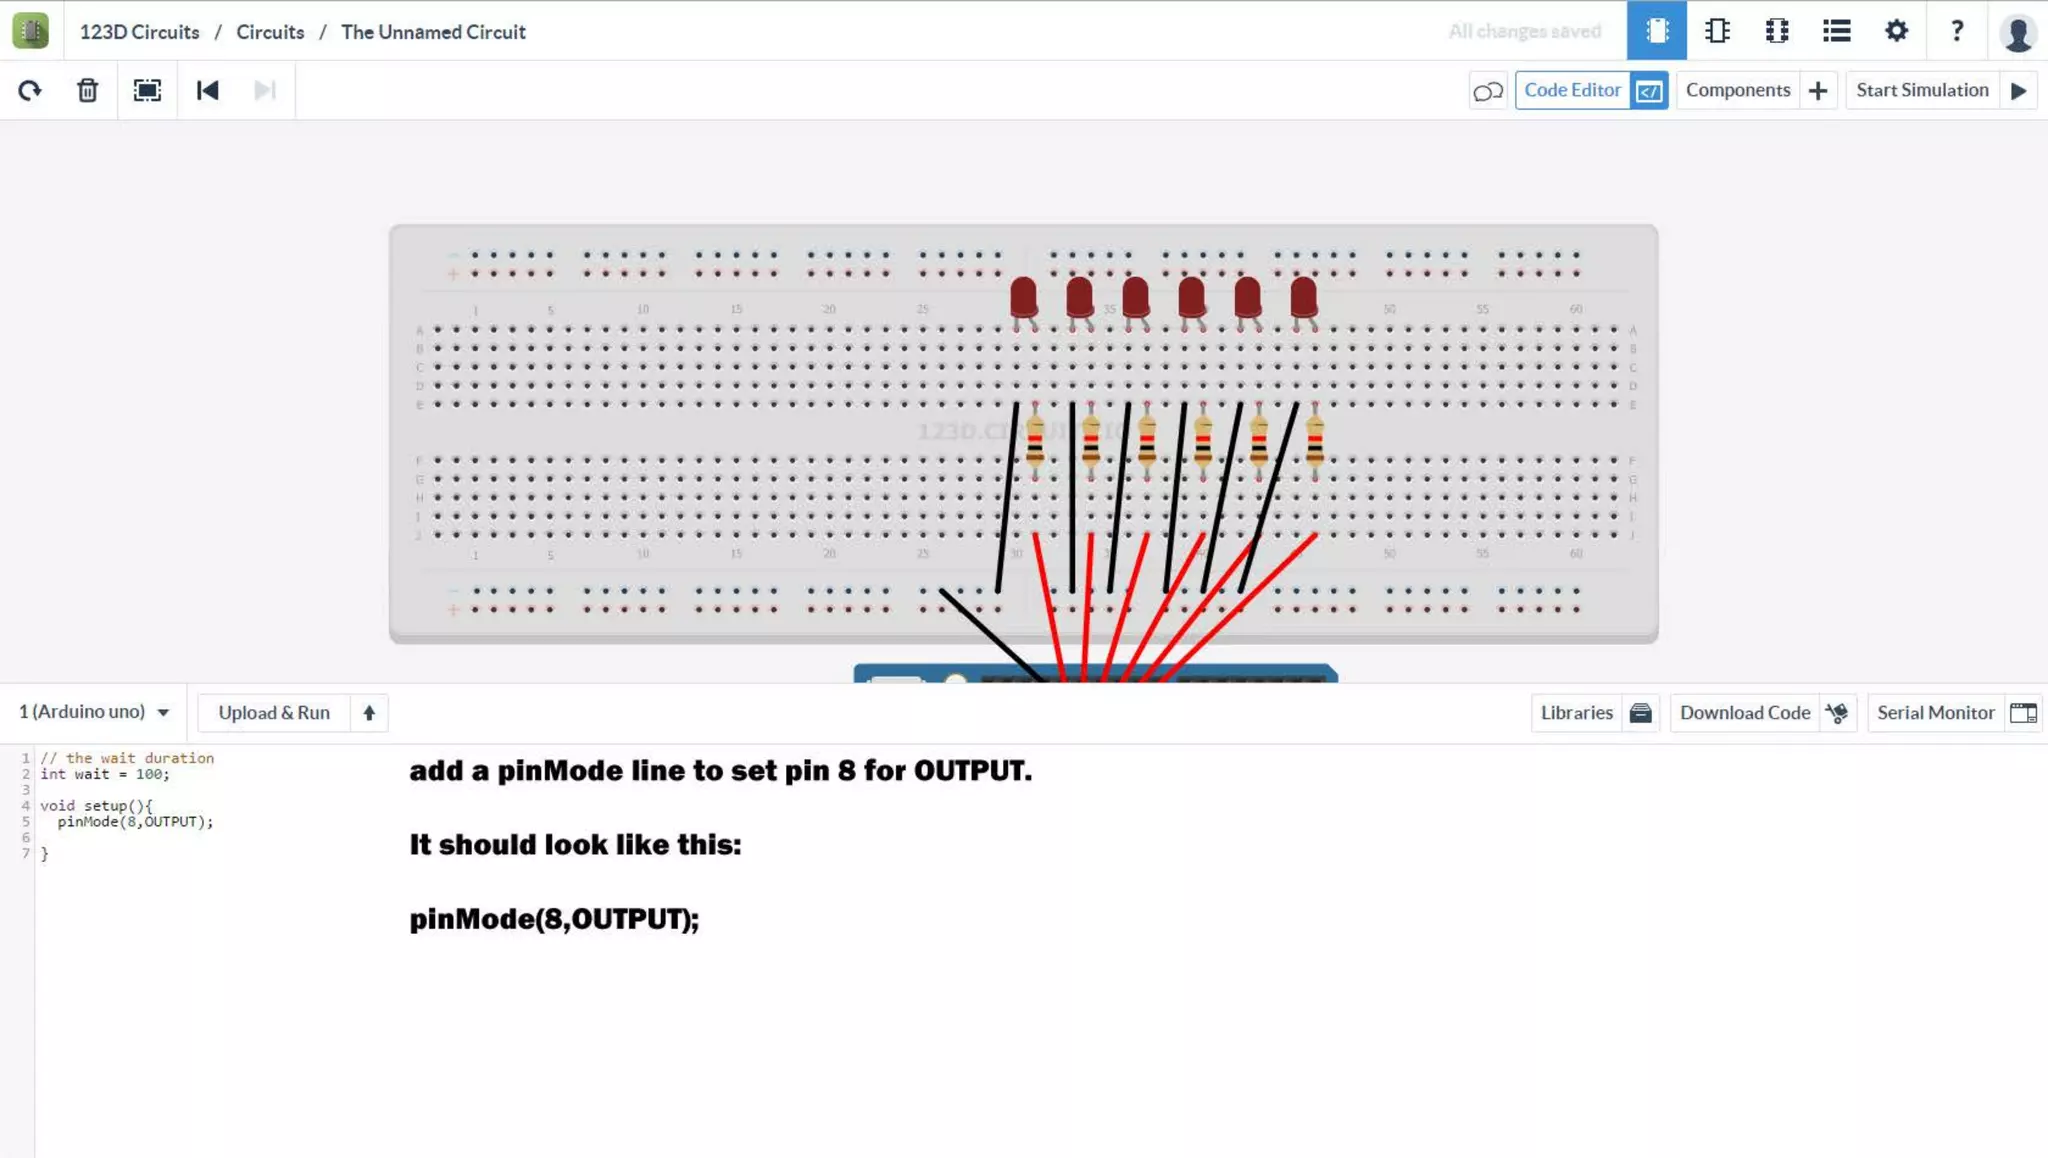
Task: Open the 123D Circuits breadcrumb link
Action: [x=139, y=32]
